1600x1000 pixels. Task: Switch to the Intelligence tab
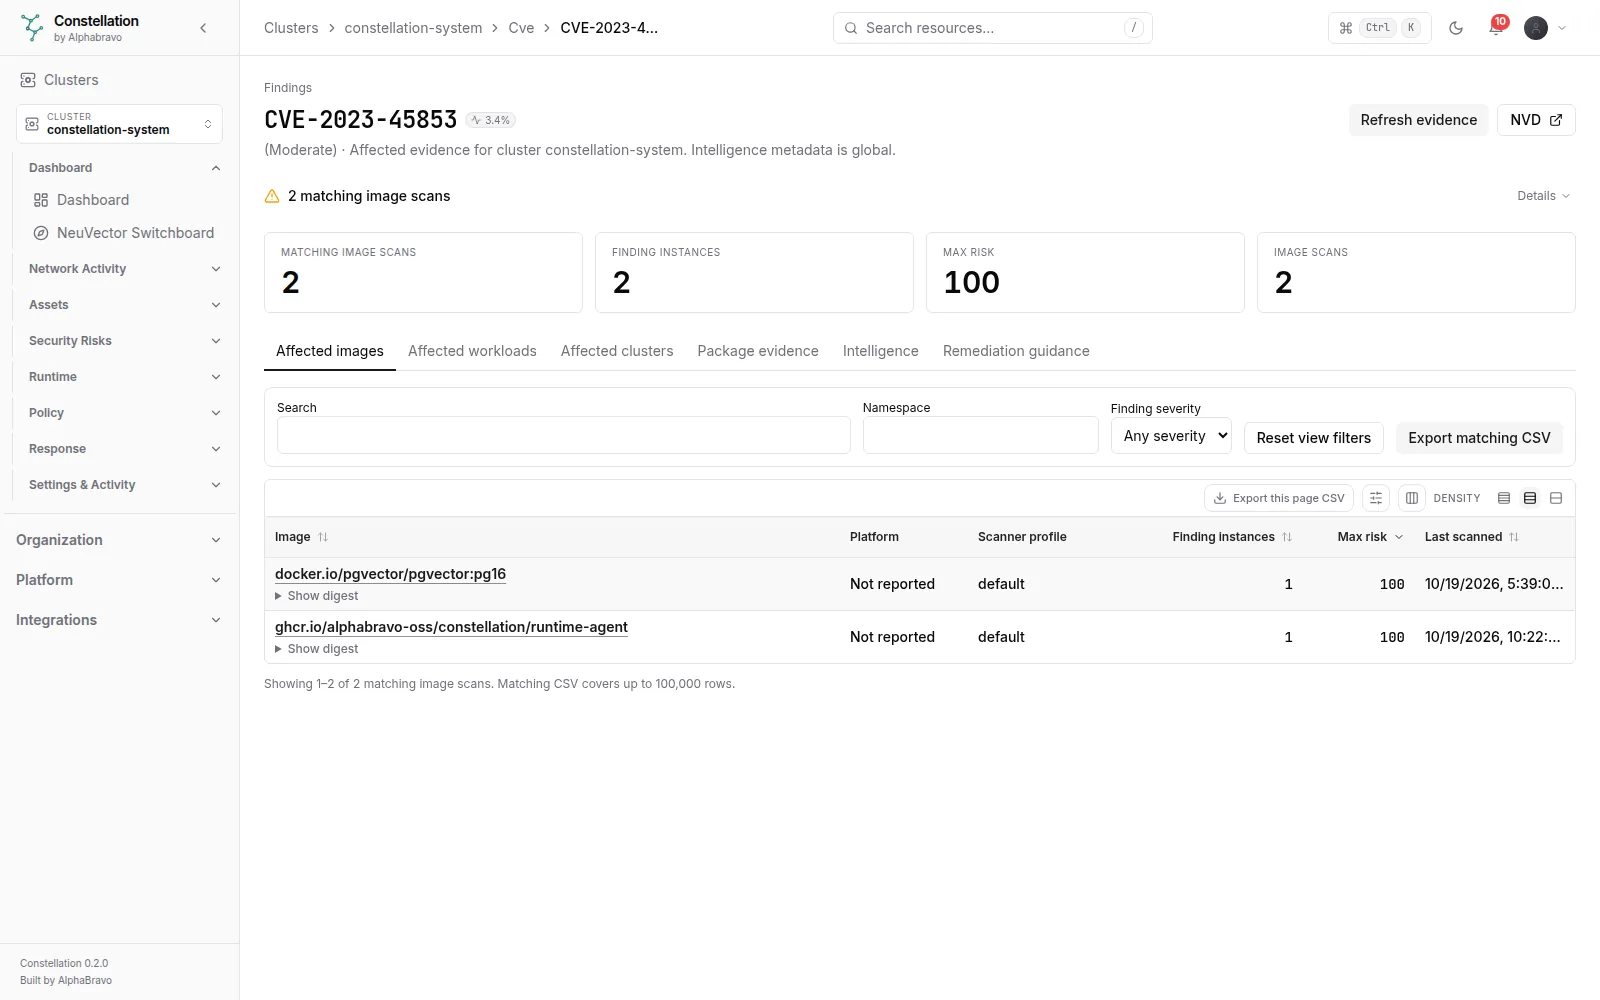coord(881,351)
